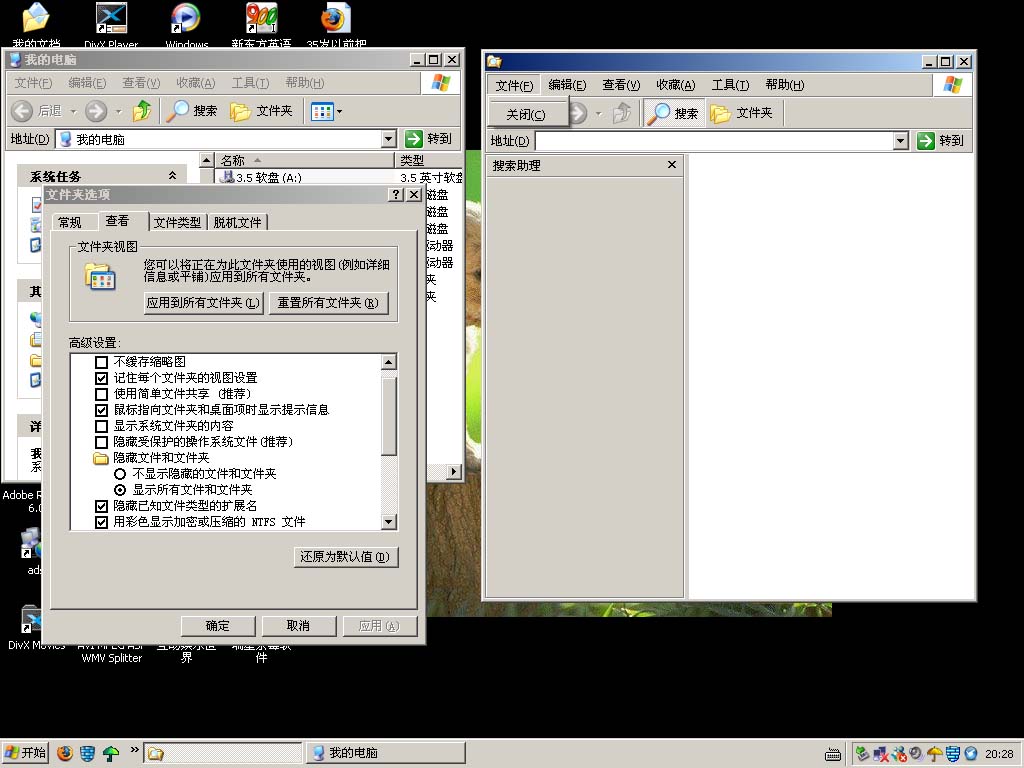This screenshot has width=1024, height=768.
Task: Click the unnamed folder taskbar button
Action: click(222, 753)
